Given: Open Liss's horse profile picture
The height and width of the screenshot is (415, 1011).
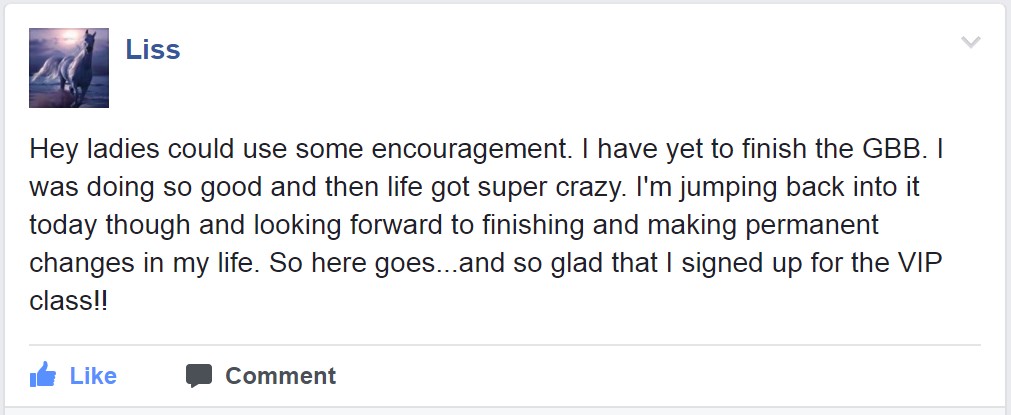Looking at the screenshot, I should pyautogui.click(x=69, y=67).
